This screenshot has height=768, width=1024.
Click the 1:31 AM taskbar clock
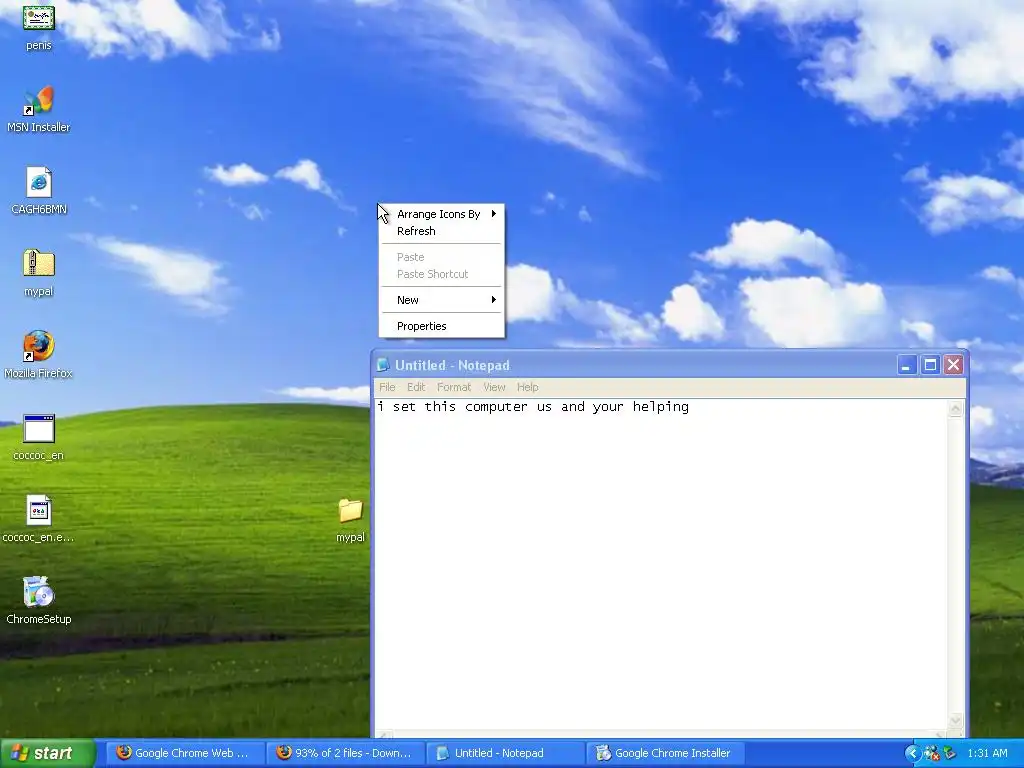tap(987, 753)
